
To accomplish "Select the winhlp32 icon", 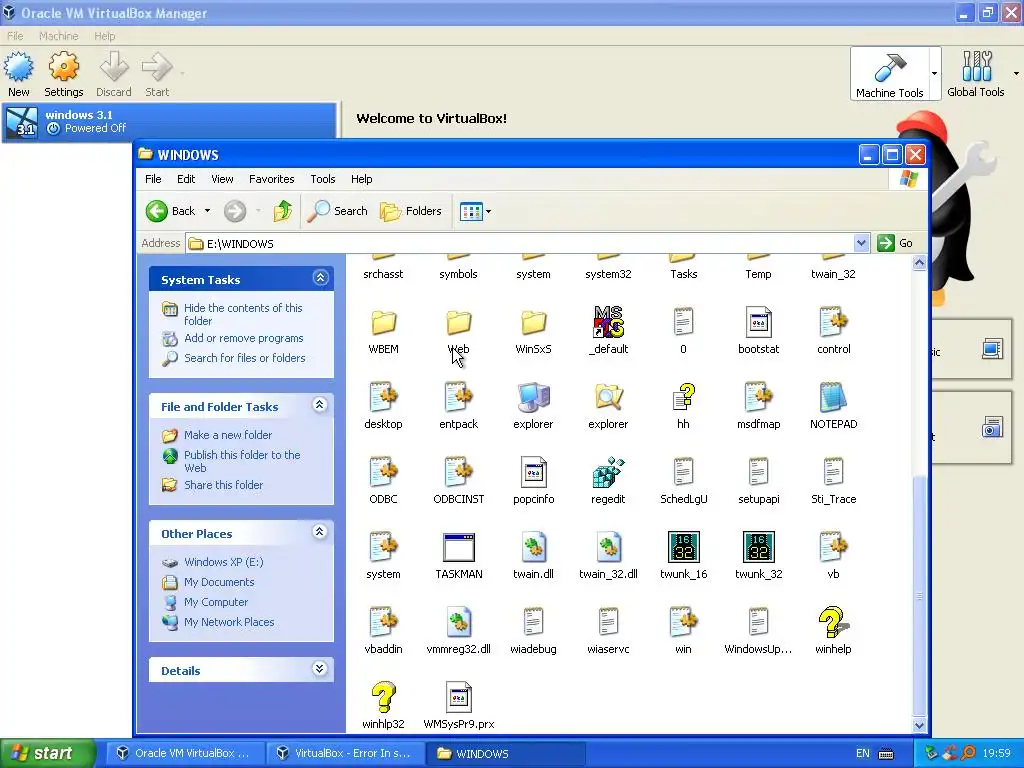I will [383, 697].
